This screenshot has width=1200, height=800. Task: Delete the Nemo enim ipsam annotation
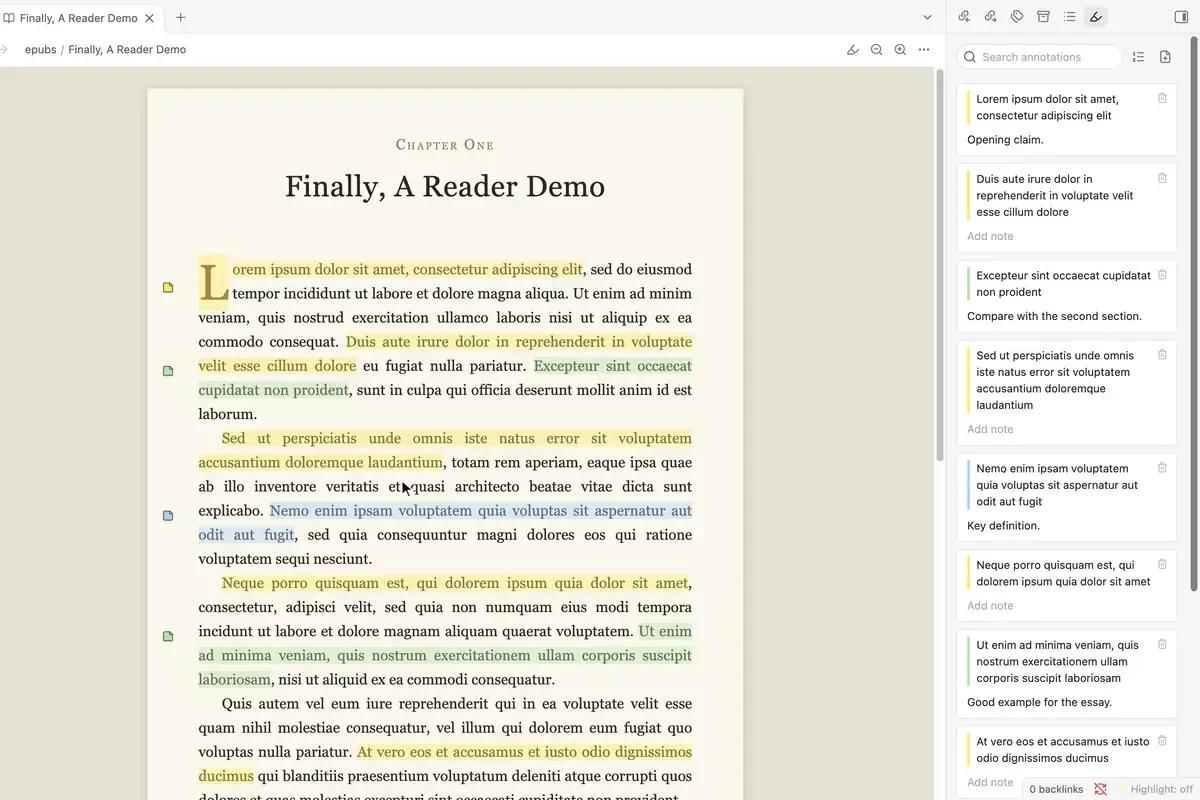click(1162, 467)
